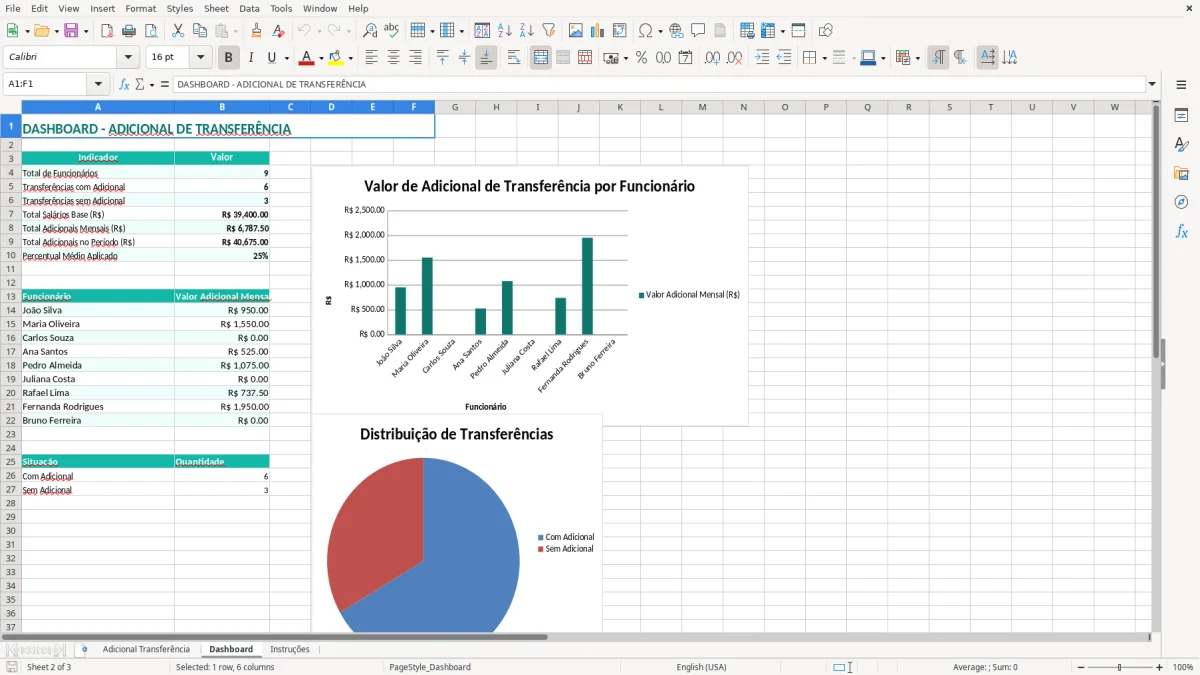Toggle the AutoFilter funnel icon
The width and height of the screenshot is (1200, 675).
coord(549,31)
